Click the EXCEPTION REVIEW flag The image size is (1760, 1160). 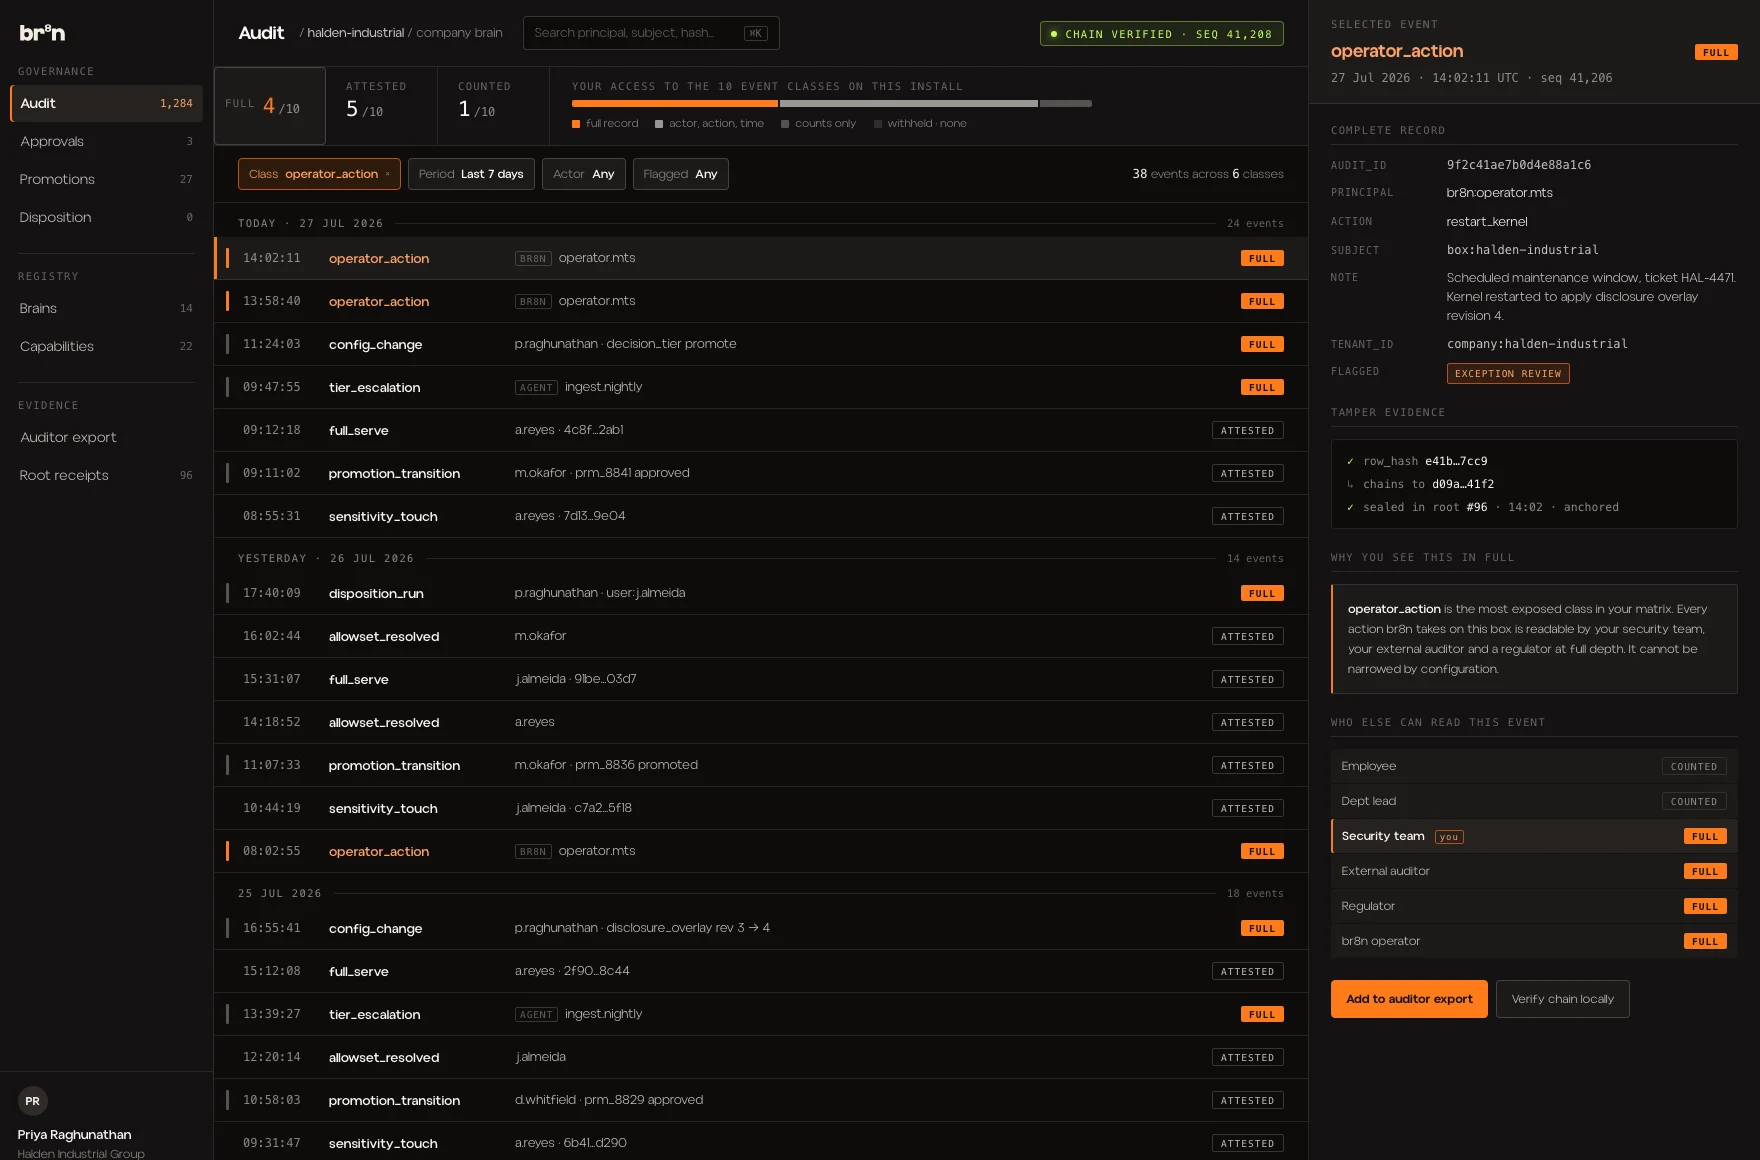[1508, 373]
